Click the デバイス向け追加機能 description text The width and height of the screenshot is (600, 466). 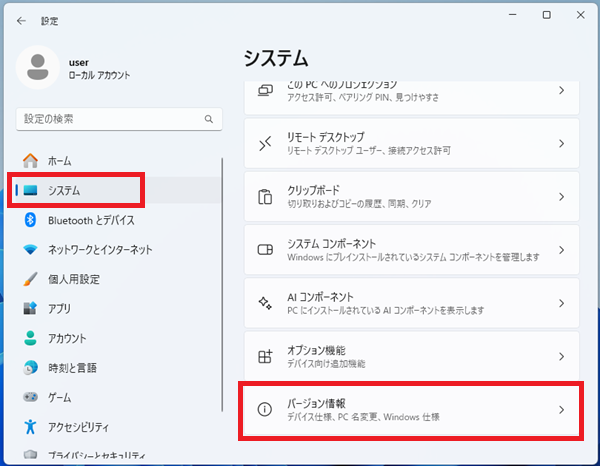click(326, 363)
